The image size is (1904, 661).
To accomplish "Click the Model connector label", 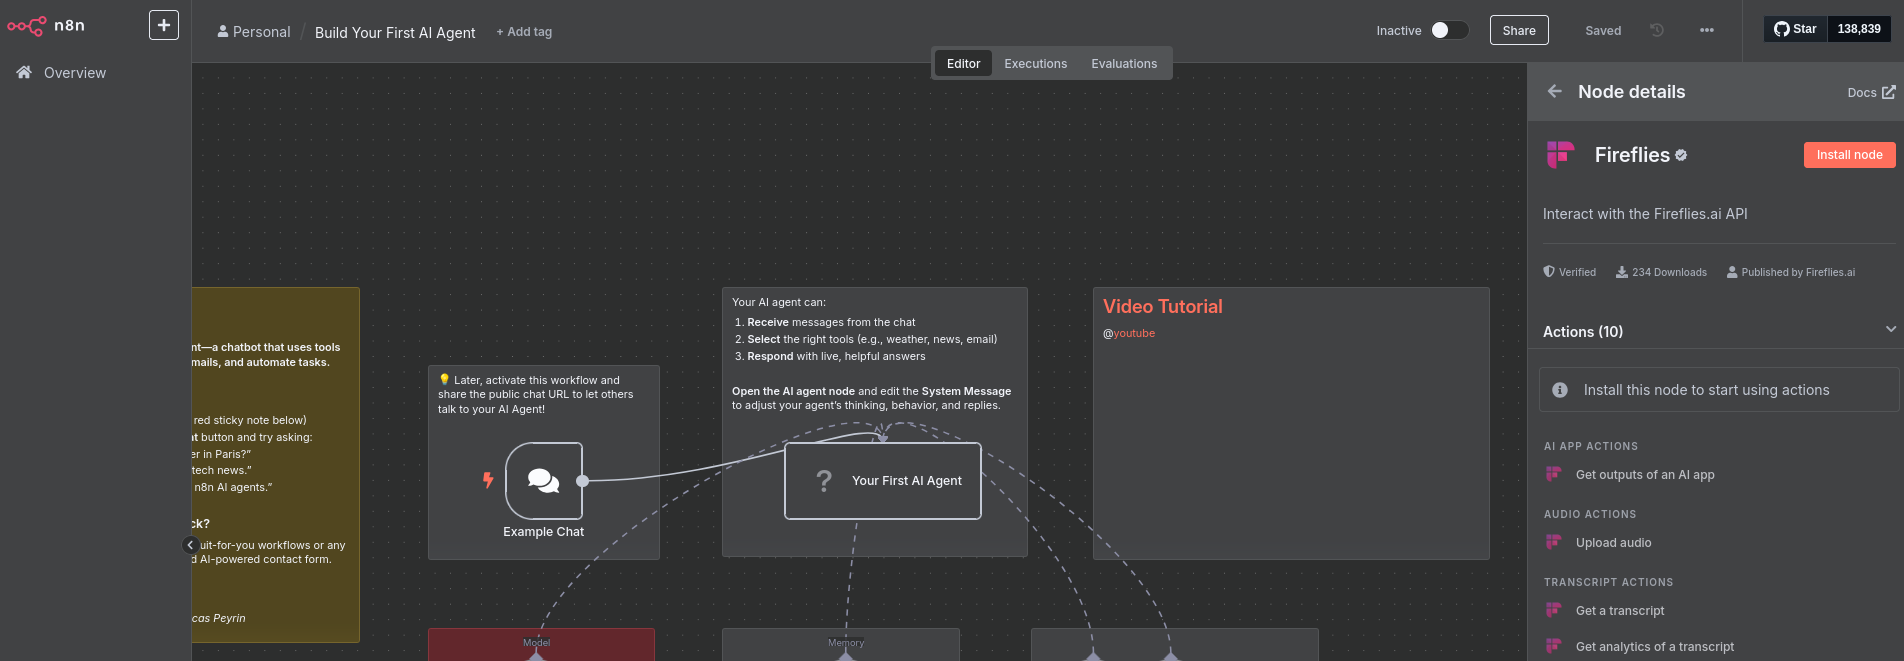I will 536,643.
